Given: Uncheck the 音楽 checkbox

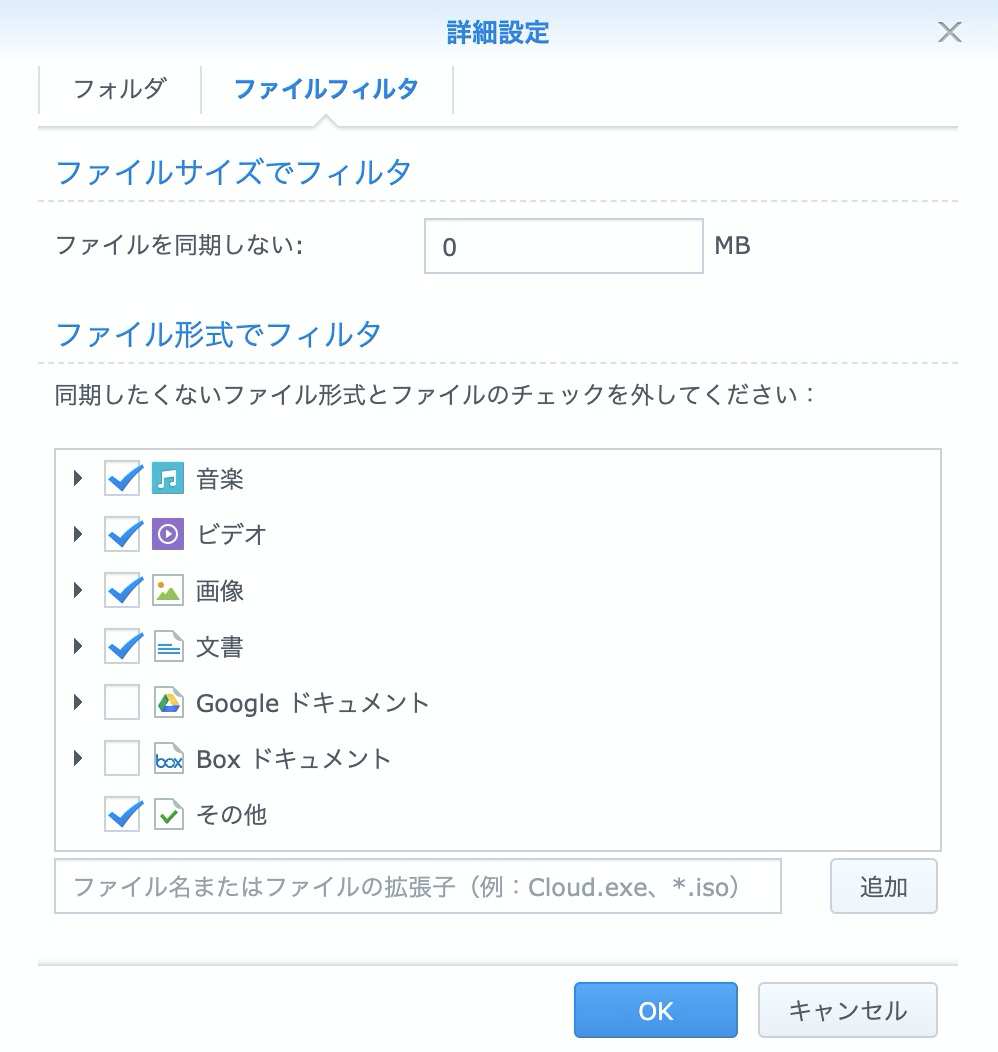Looking at the screenshot, I should pos(122,479).
